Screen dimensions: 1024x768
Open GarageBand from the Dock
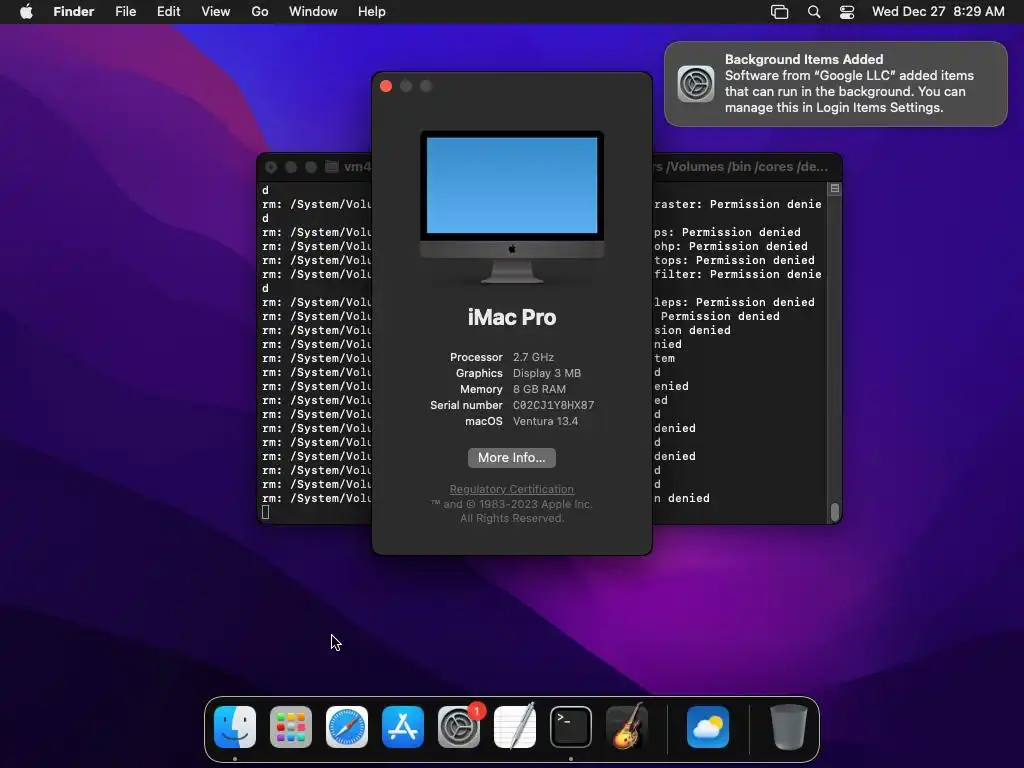point(627,727)
